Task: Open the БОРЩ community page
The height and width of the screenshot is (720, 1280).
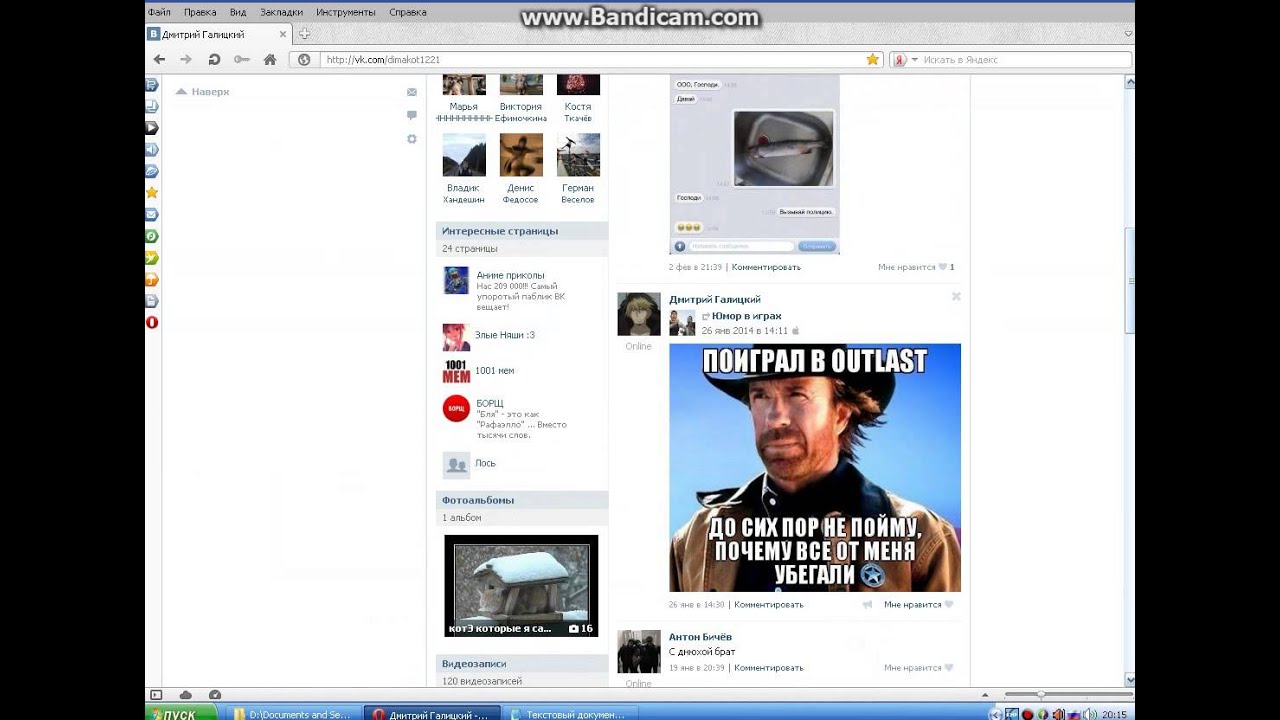Action: click(489, 403)
